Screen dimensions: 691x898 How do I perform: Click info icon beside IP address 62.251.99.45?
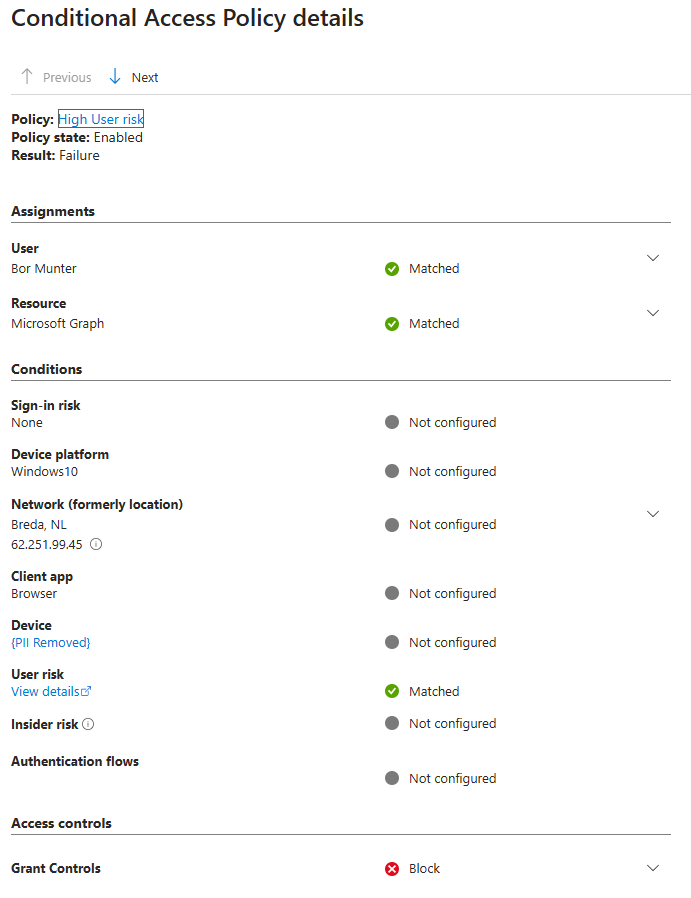point(96,545)
